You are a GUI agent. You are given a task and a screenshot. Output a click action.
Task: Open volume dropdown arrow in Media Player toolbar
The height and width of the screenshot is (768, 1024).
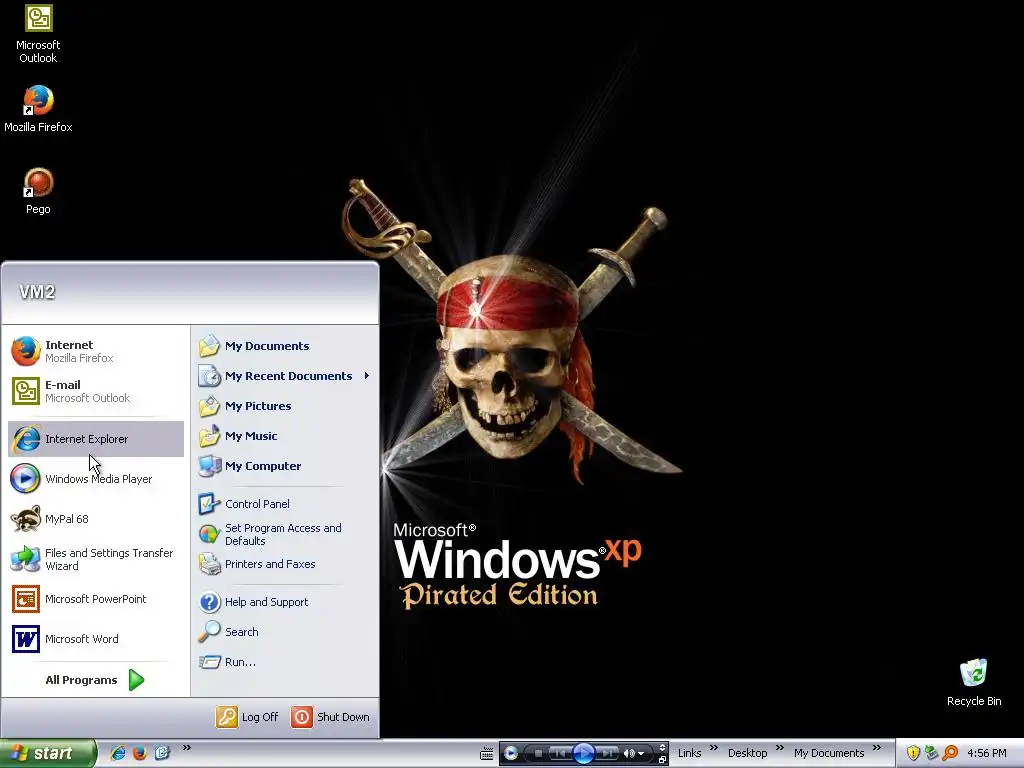tap(641, 754)
